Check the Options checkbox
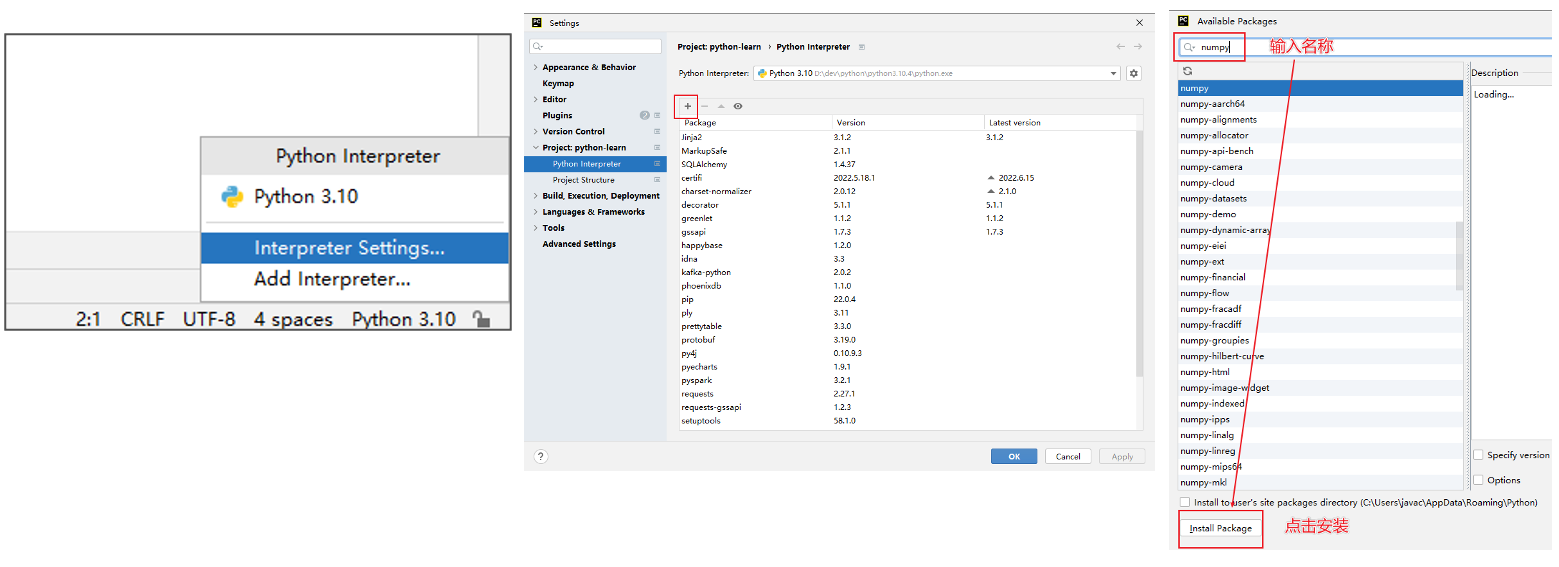This screenshot has height=567, width=1559. [1478, 480]
